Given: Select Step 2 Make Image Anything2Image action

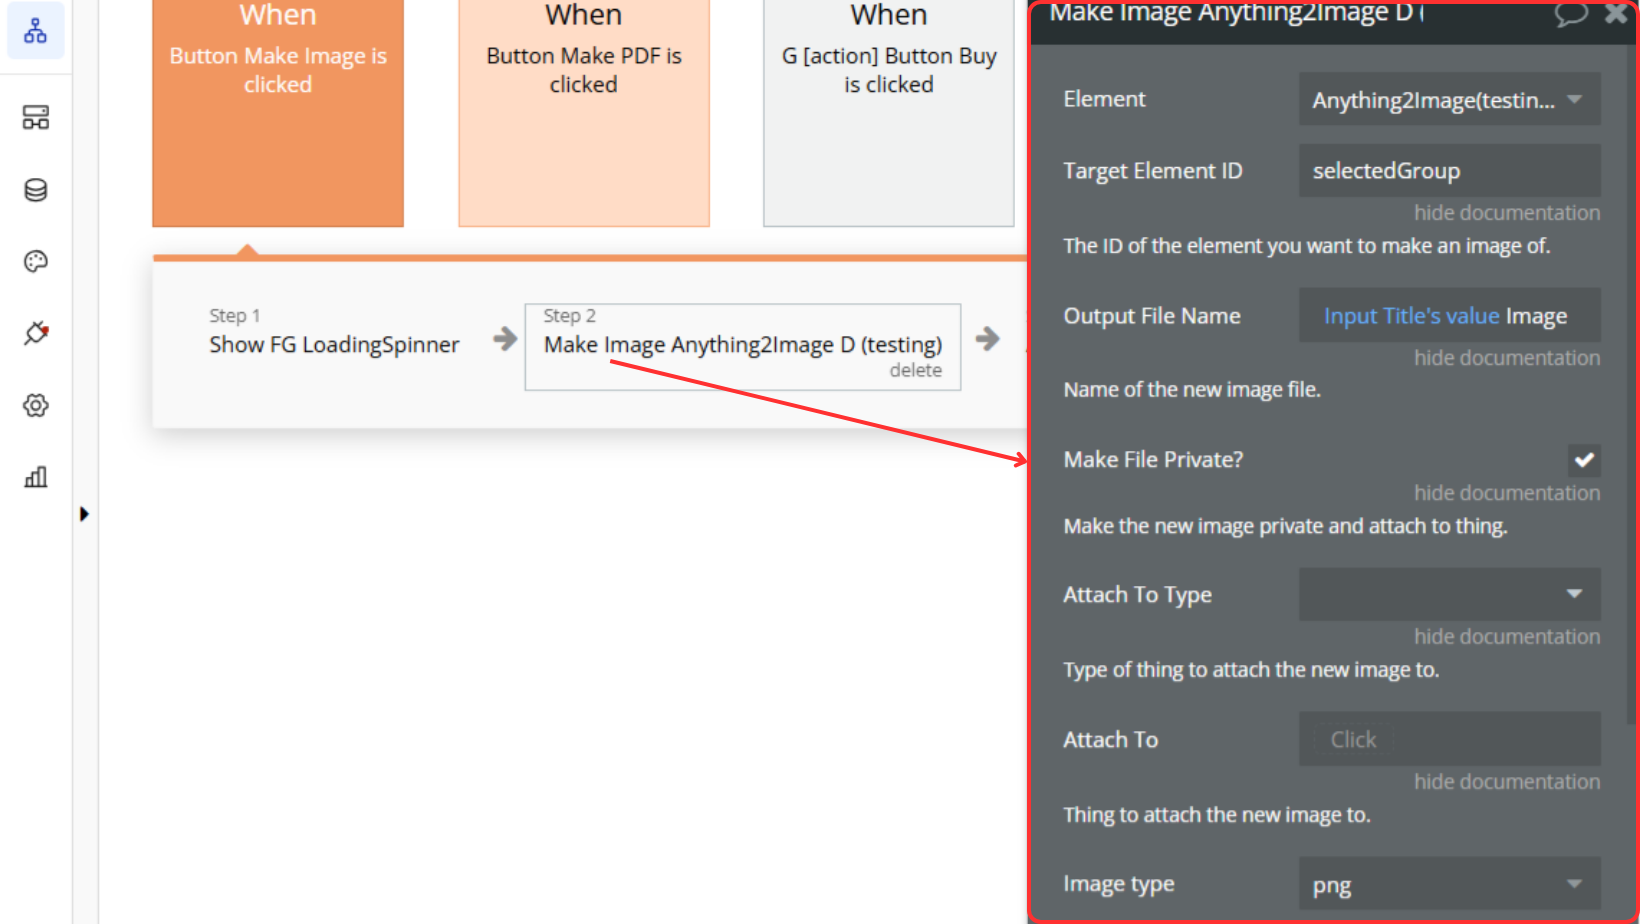Looking at the screenshot, I should [x=743, y=346].
